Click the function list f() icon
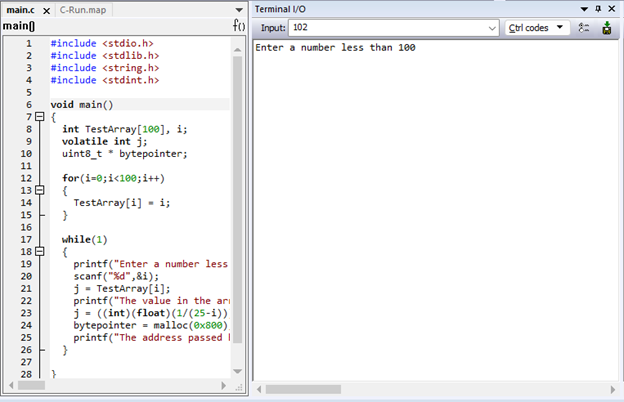 pyautogui.click(x=239, y=25)
